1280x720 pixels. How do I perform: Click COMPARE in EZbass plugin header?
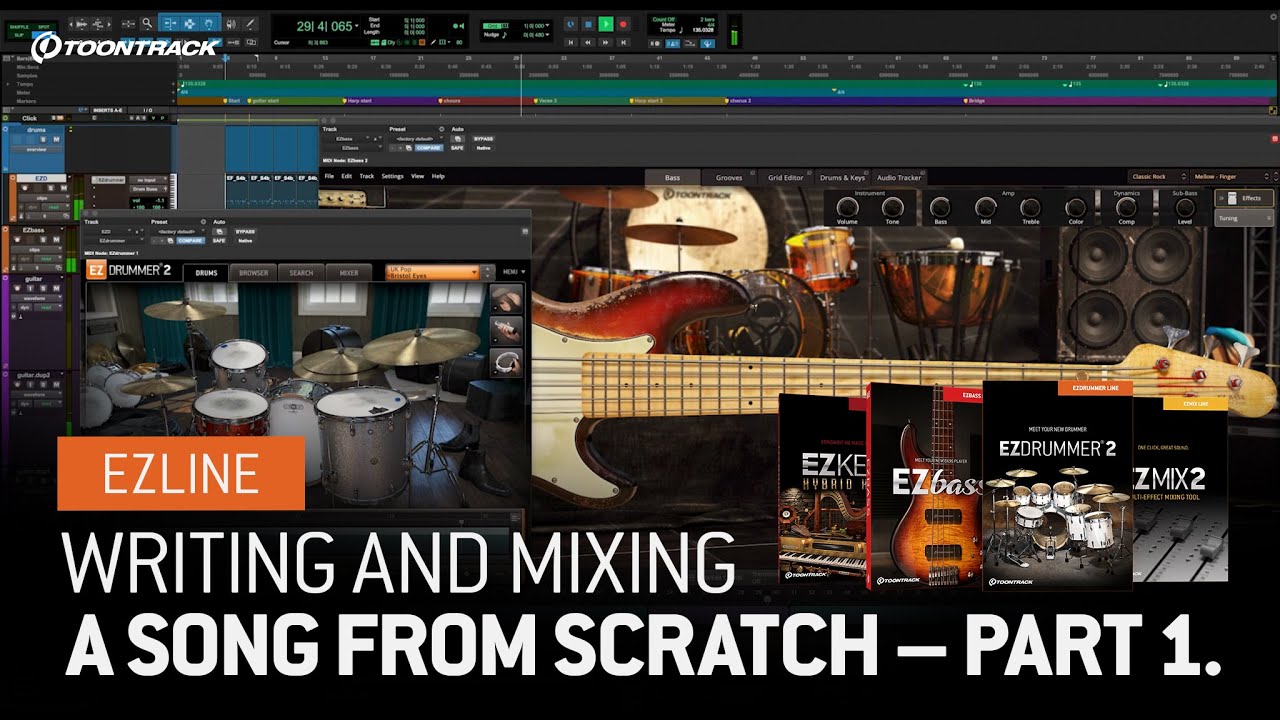pyautogui.click(x=429, y=148)
